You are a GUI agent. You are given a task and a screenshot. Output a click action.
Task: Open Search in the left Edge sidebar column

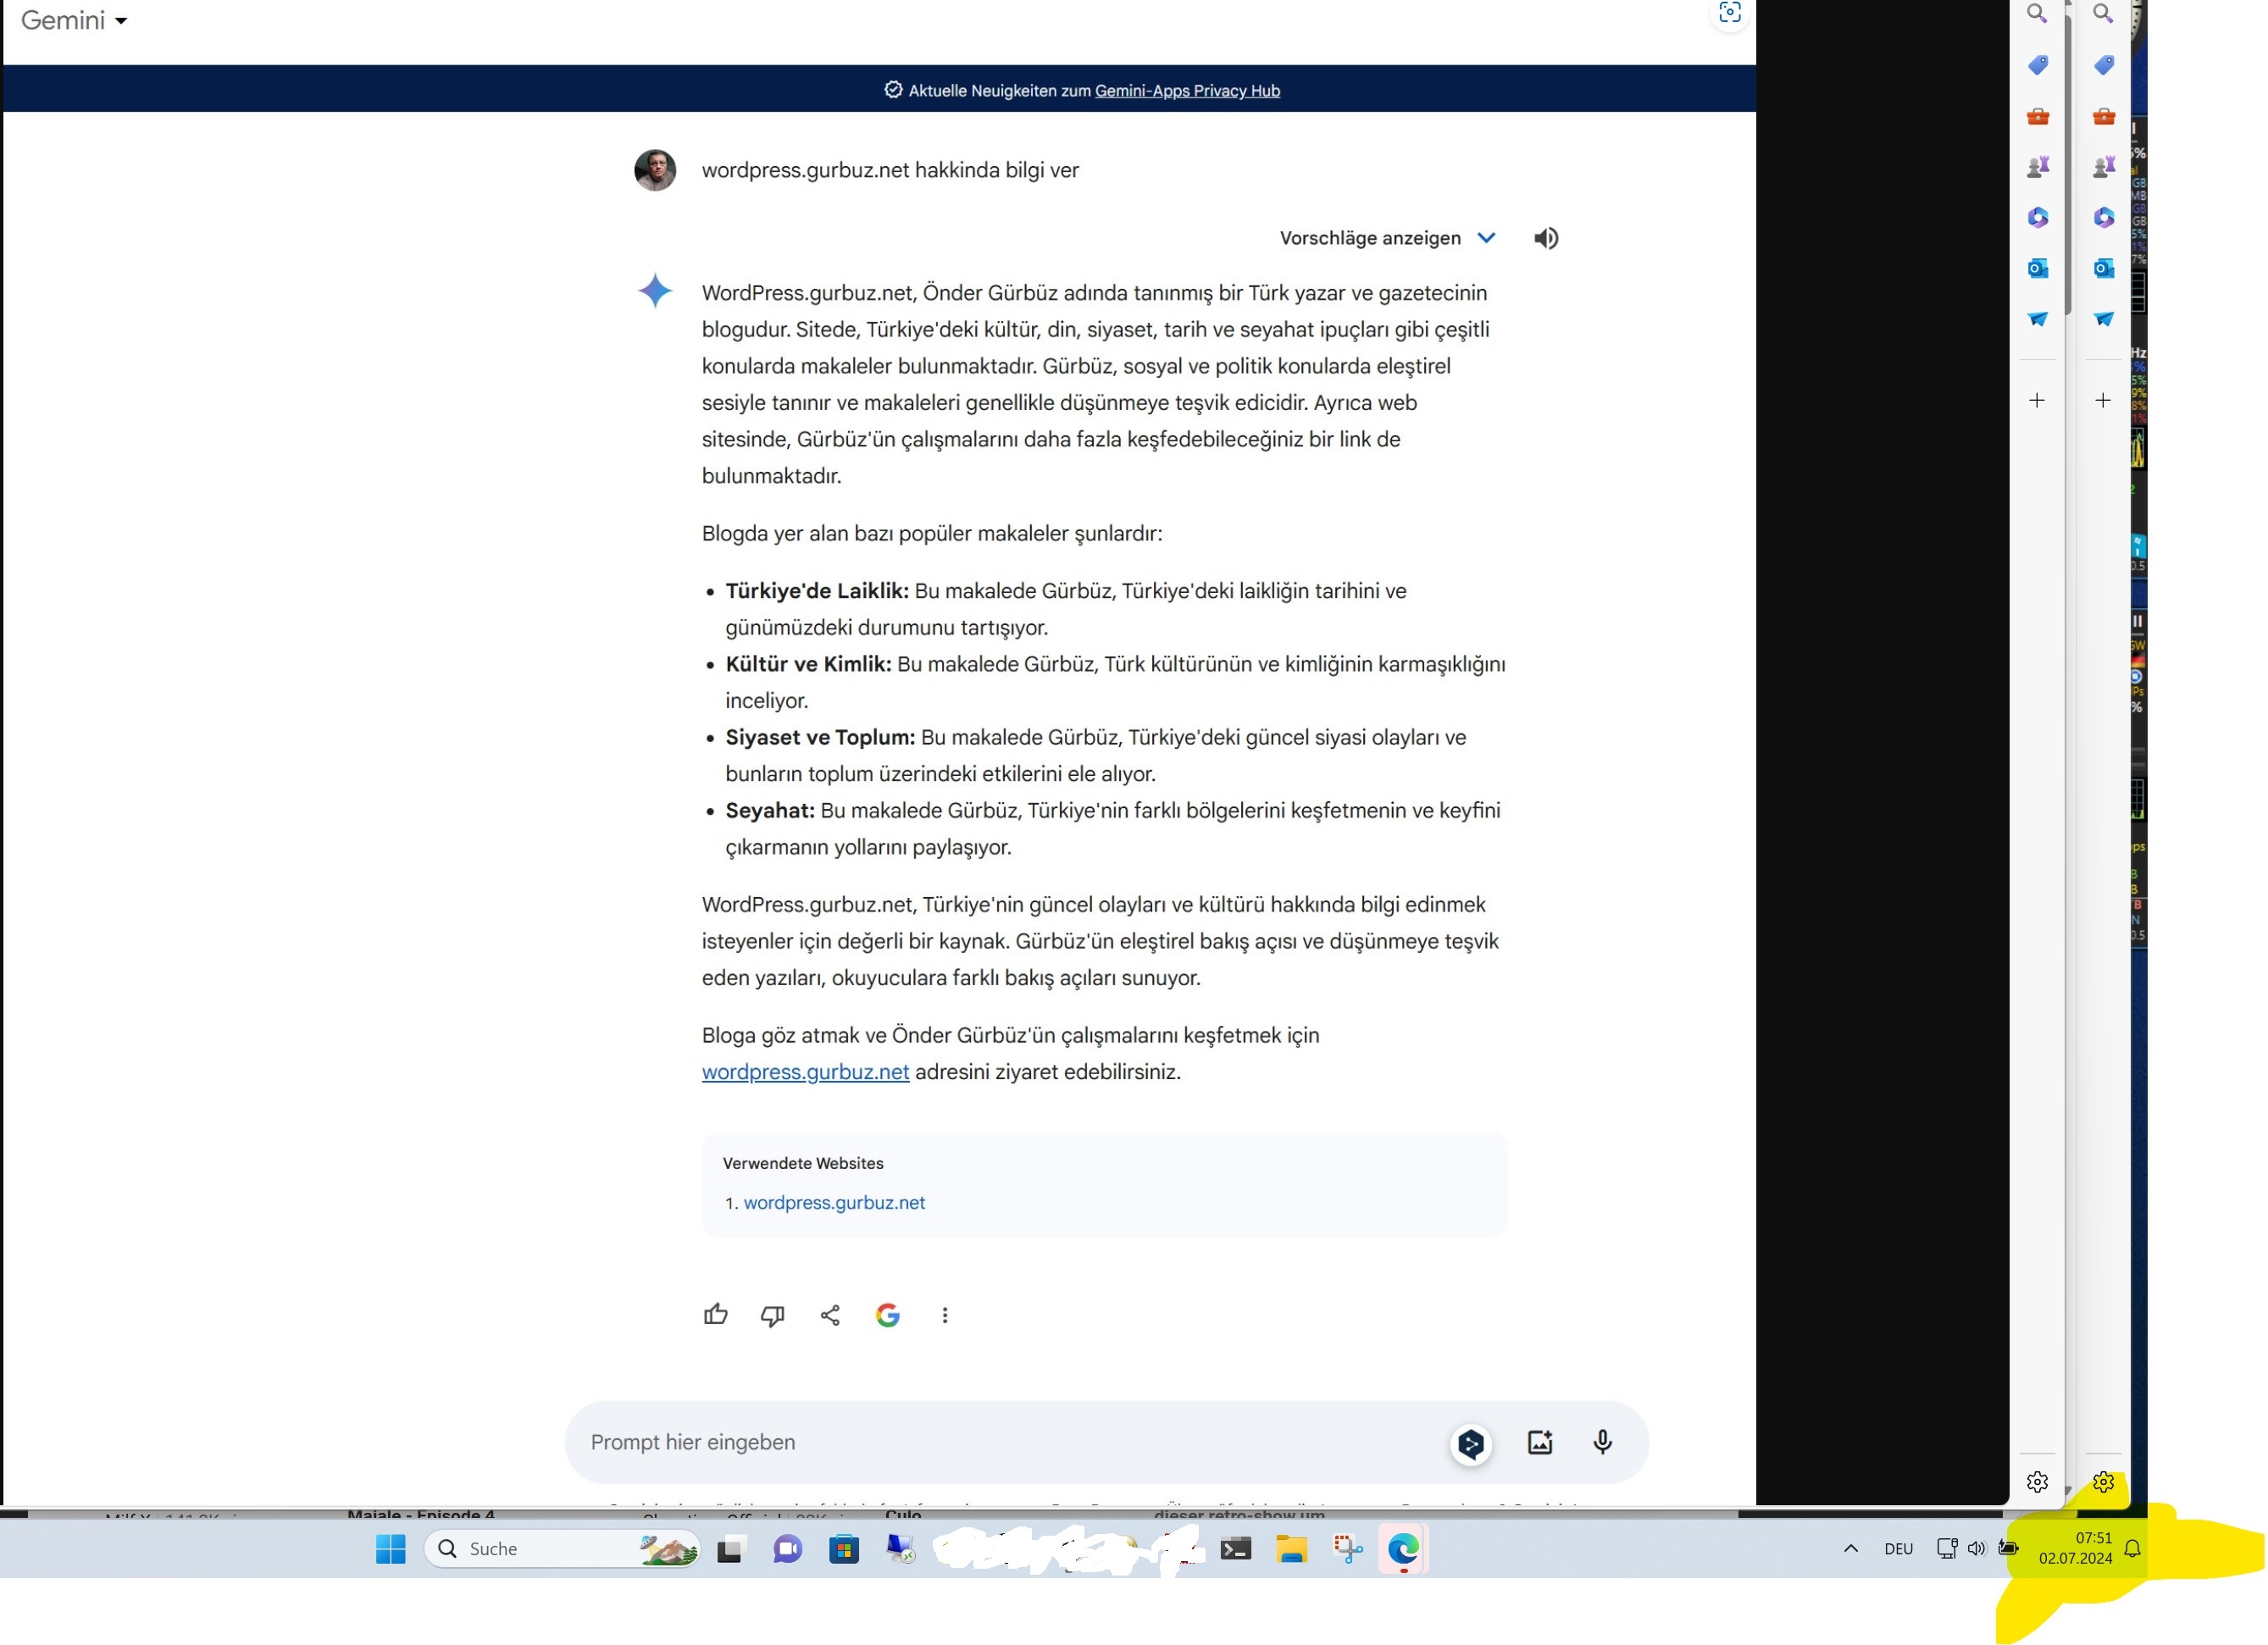(2036, 14)
